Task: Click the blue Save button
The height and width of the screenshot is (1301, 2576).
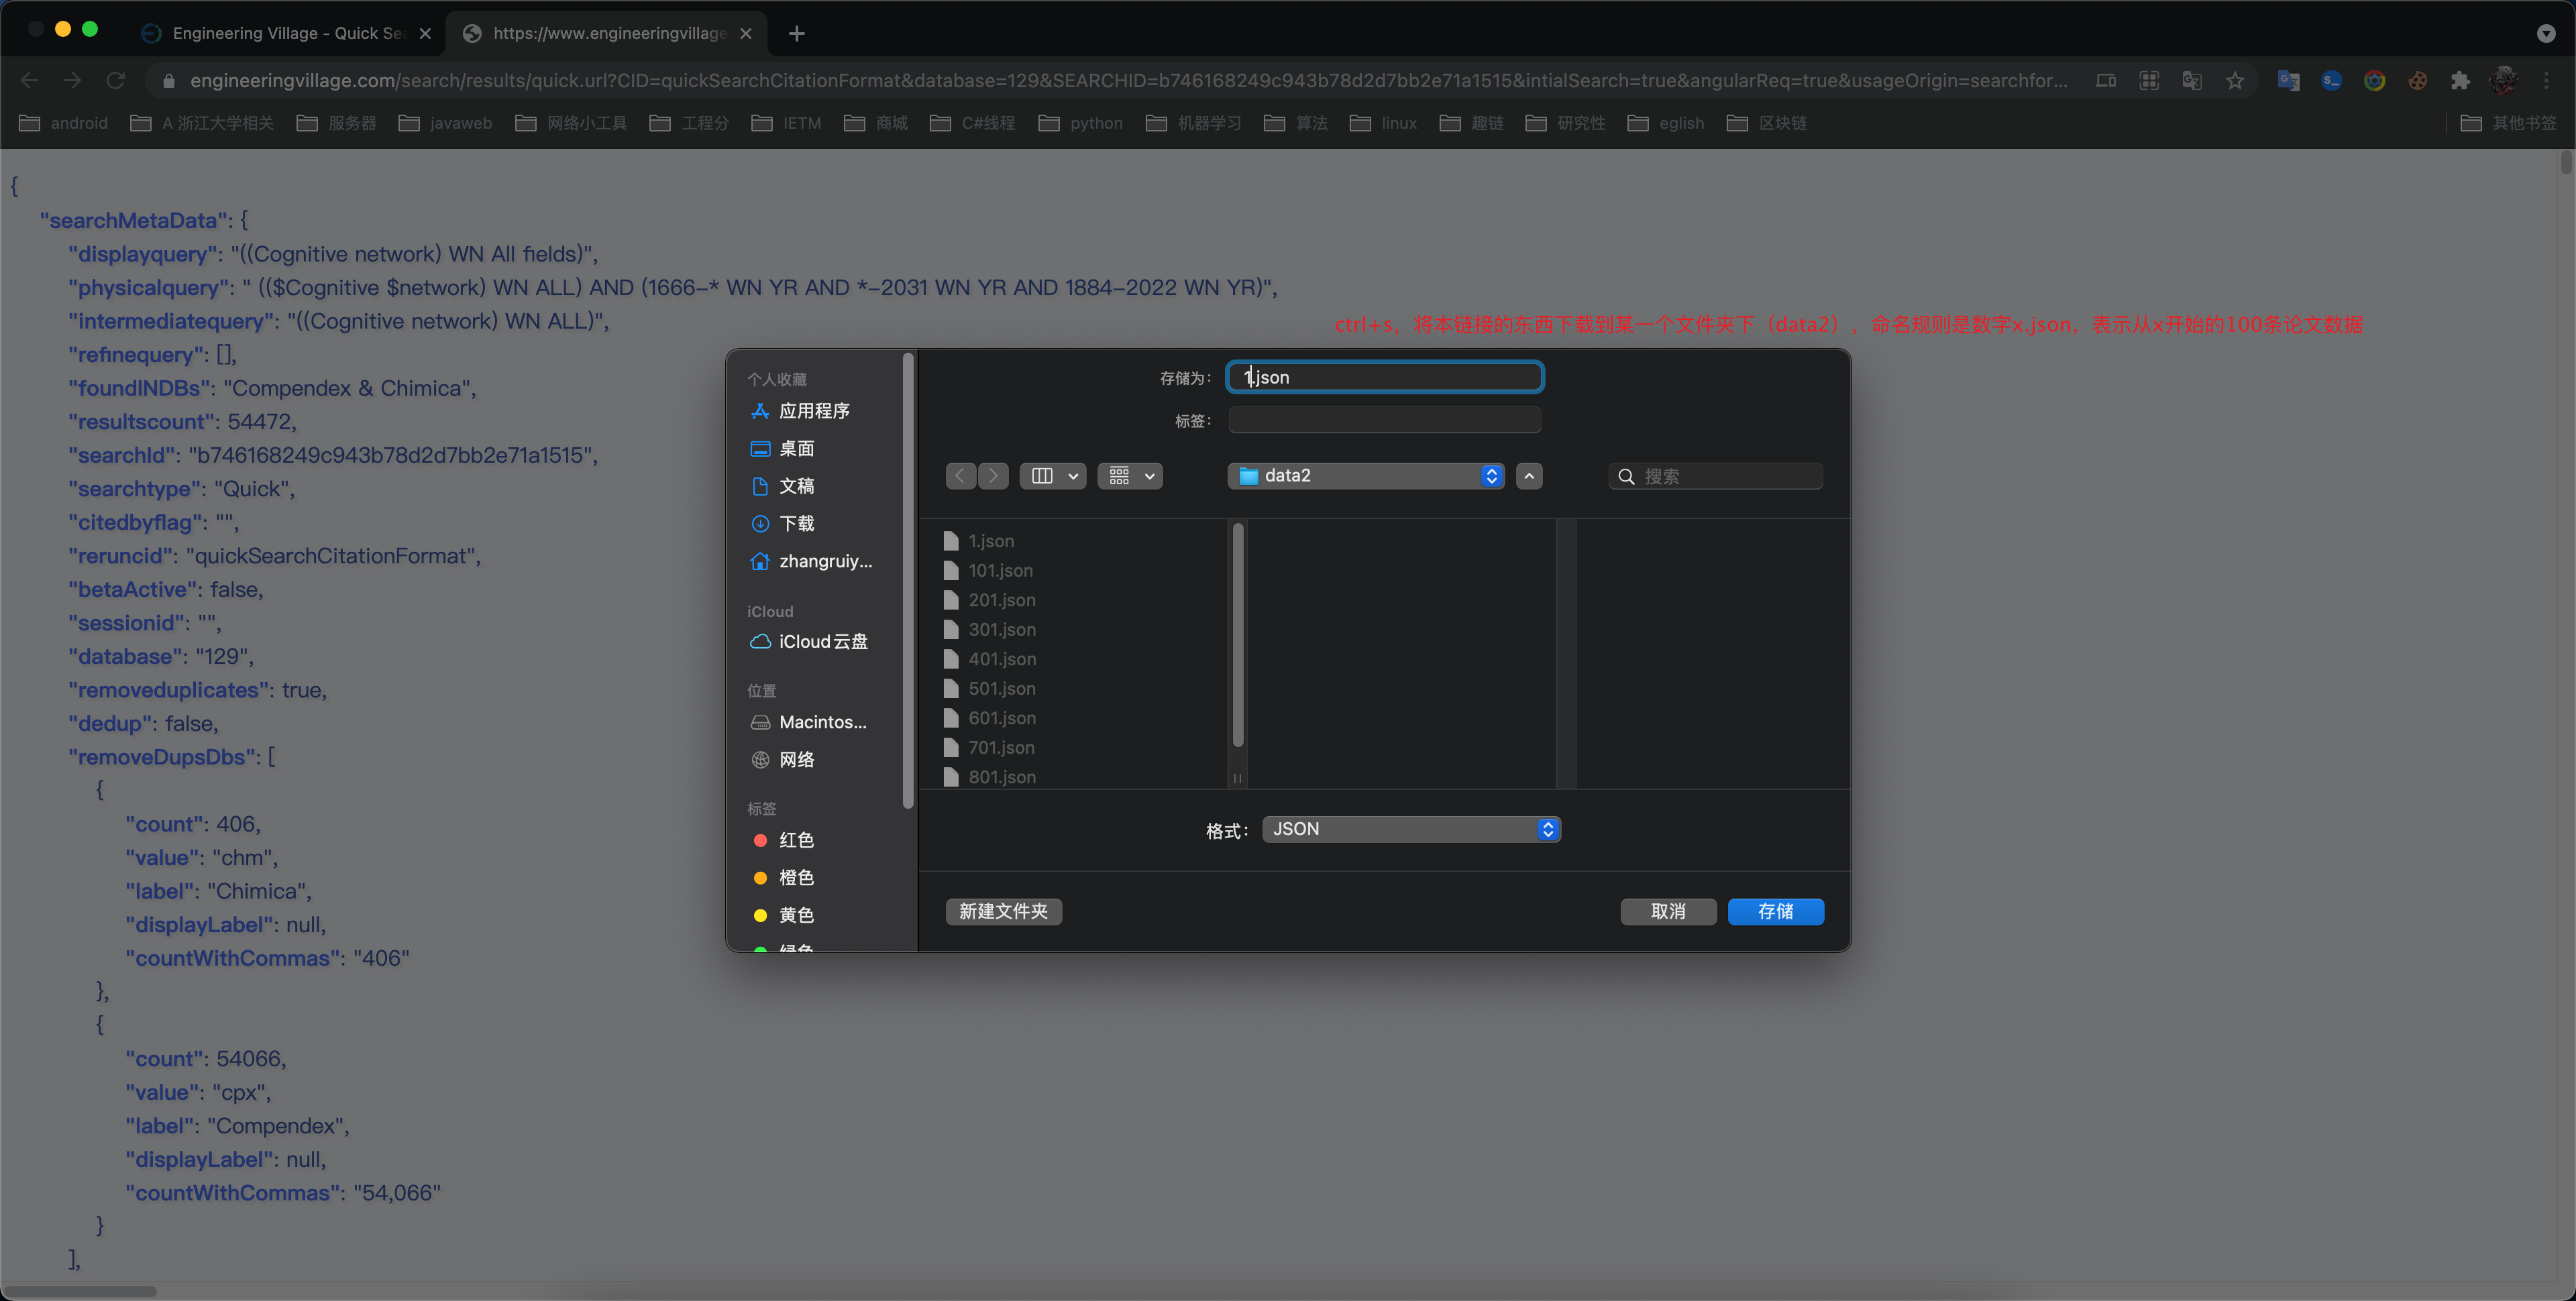Action: point(1775,911)
